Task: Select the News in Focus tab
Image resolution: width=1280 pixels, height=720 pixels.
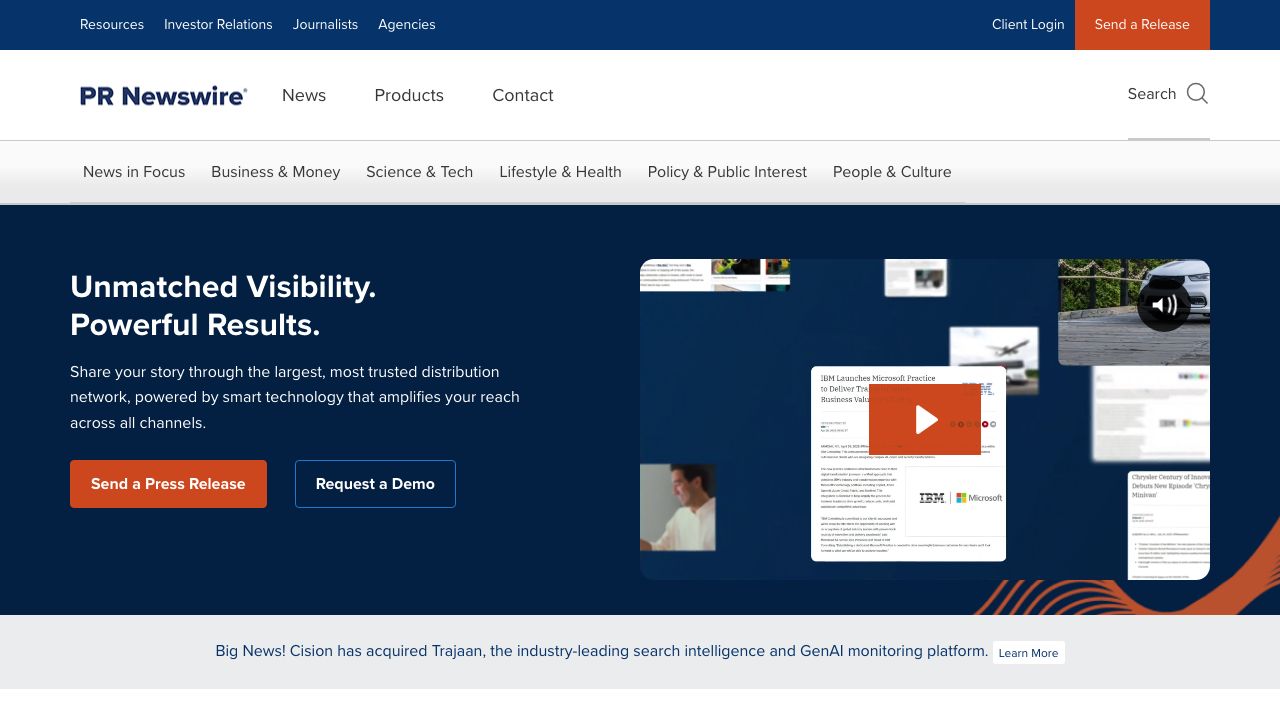Action: click(x=134, y=172)
